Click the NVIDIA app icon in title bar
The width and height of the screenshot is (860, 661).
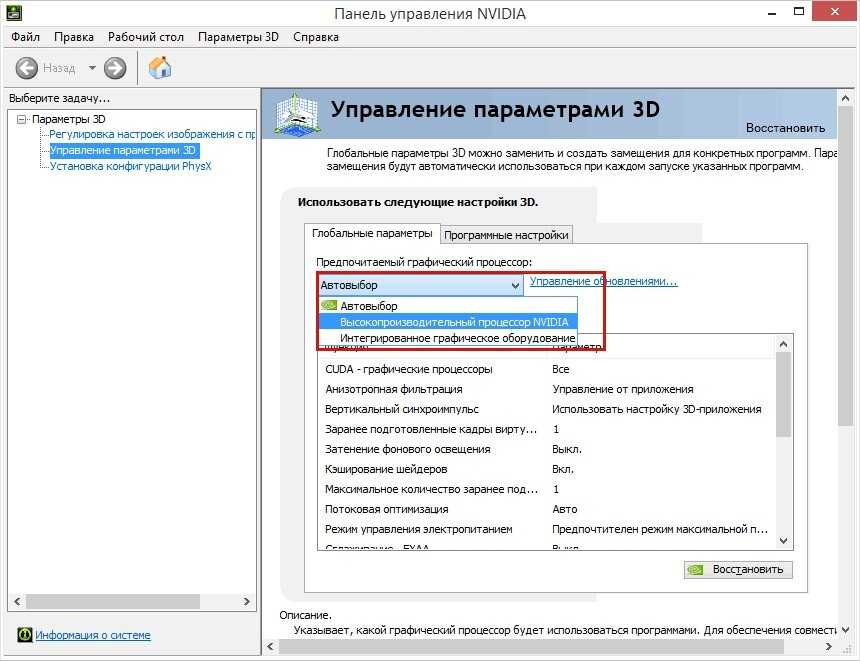[x=14, y=12]
